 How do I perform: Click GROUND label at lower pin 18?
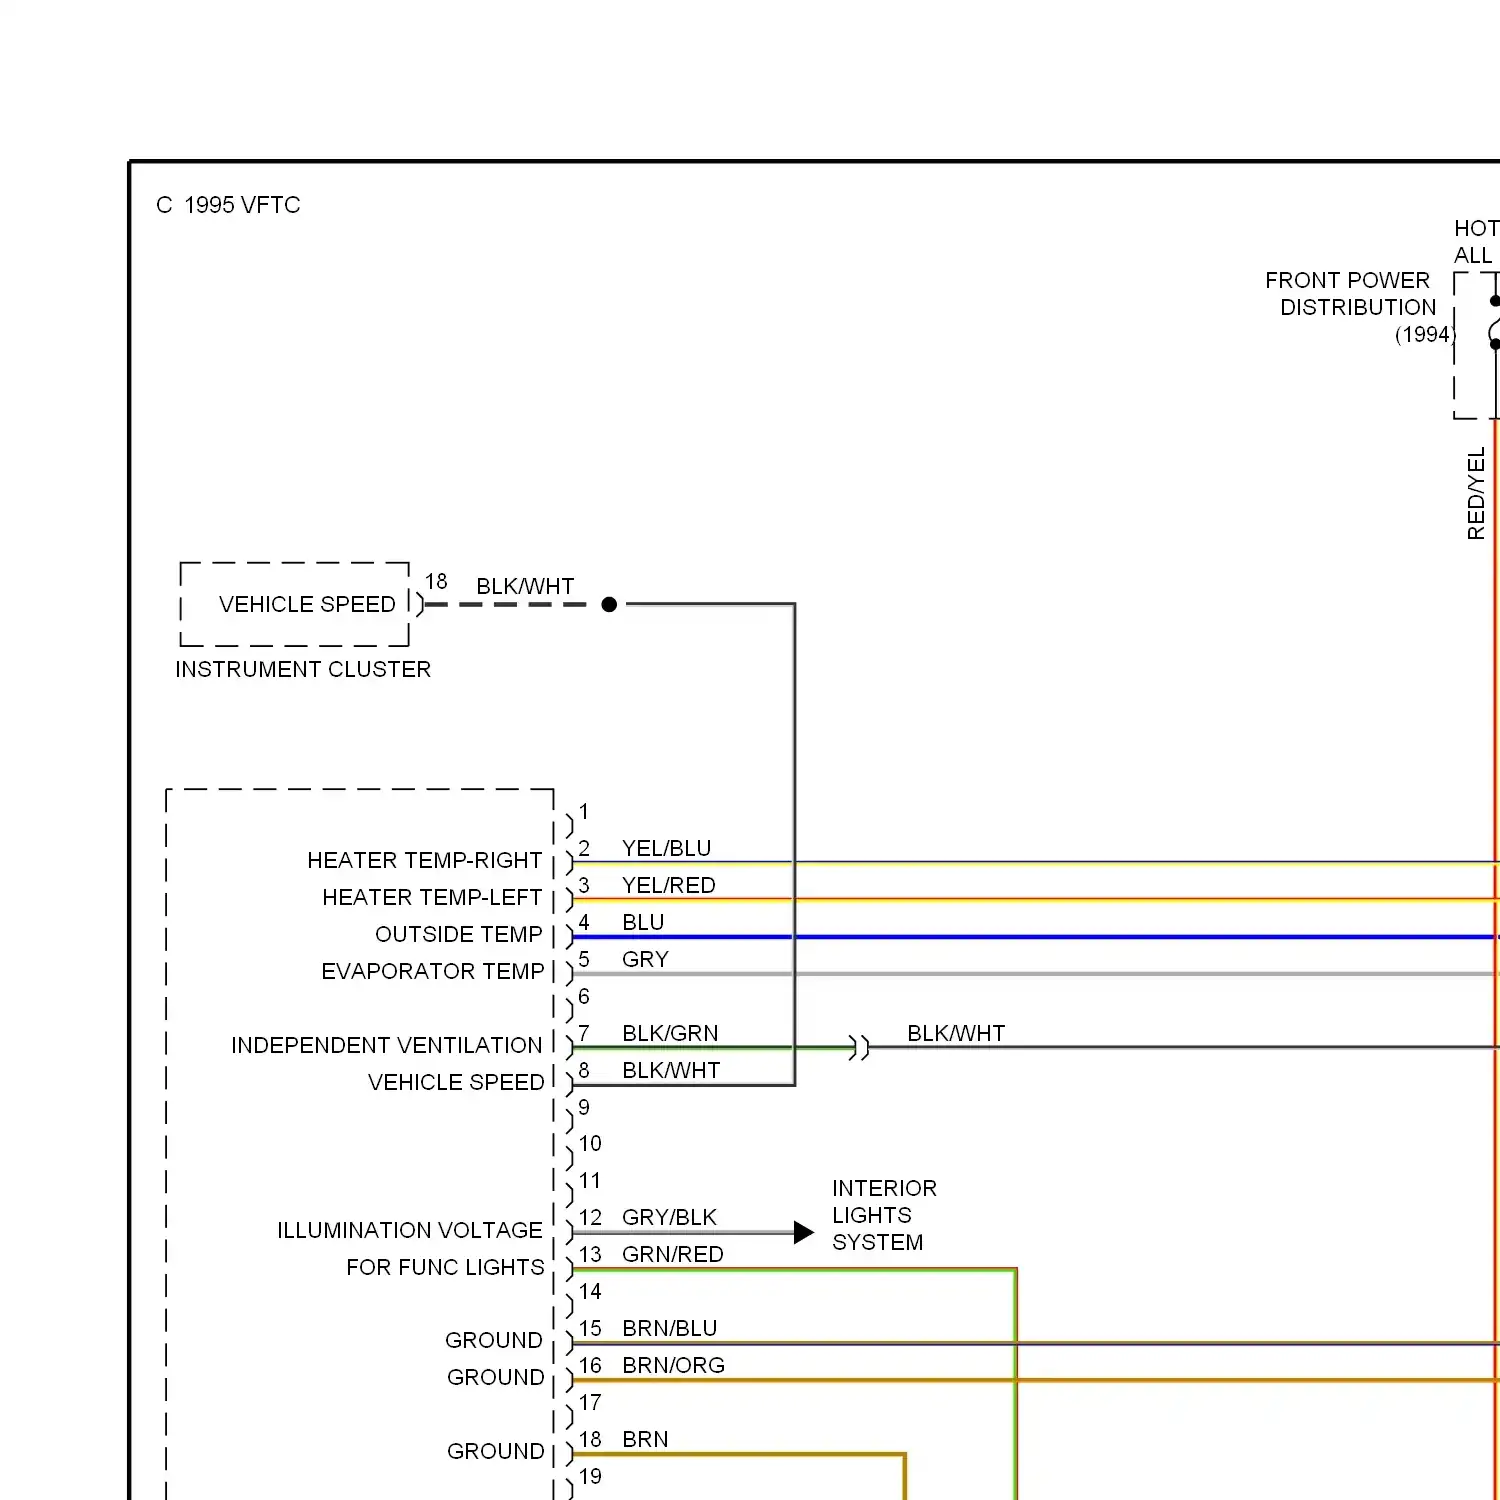coord(496,1451)
